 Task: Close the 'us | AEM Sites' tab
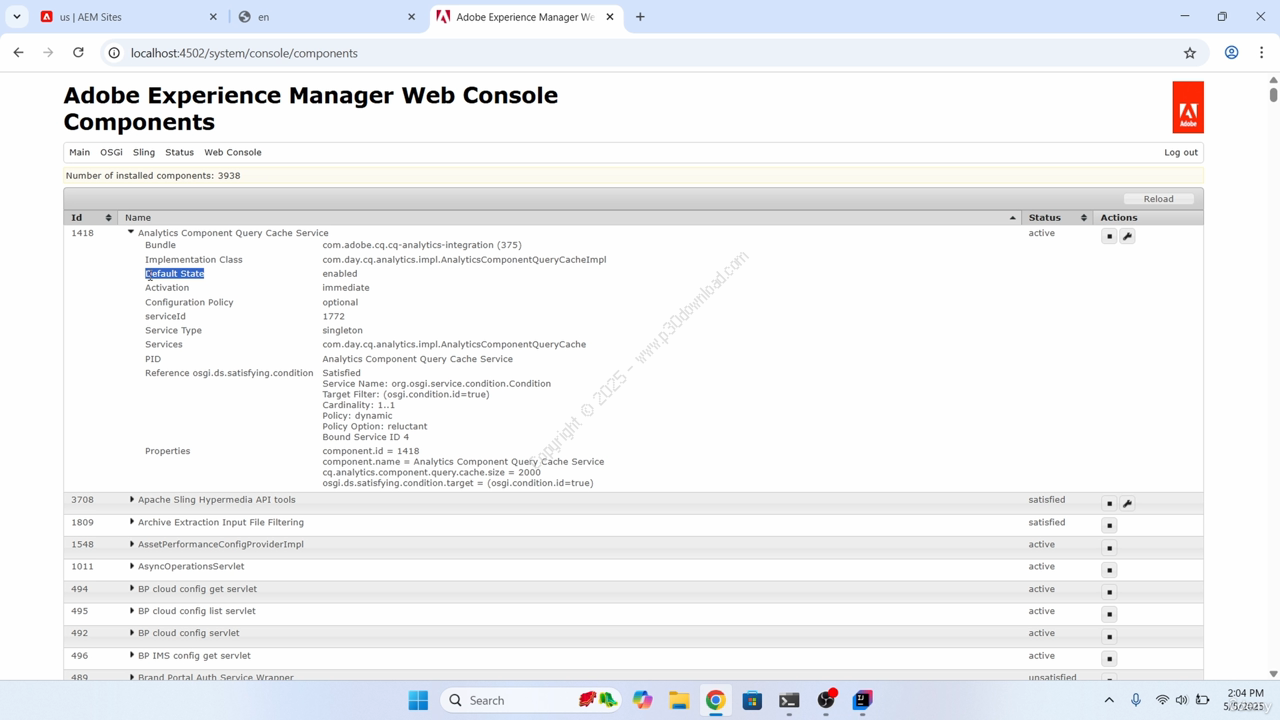tap(213, 17)
